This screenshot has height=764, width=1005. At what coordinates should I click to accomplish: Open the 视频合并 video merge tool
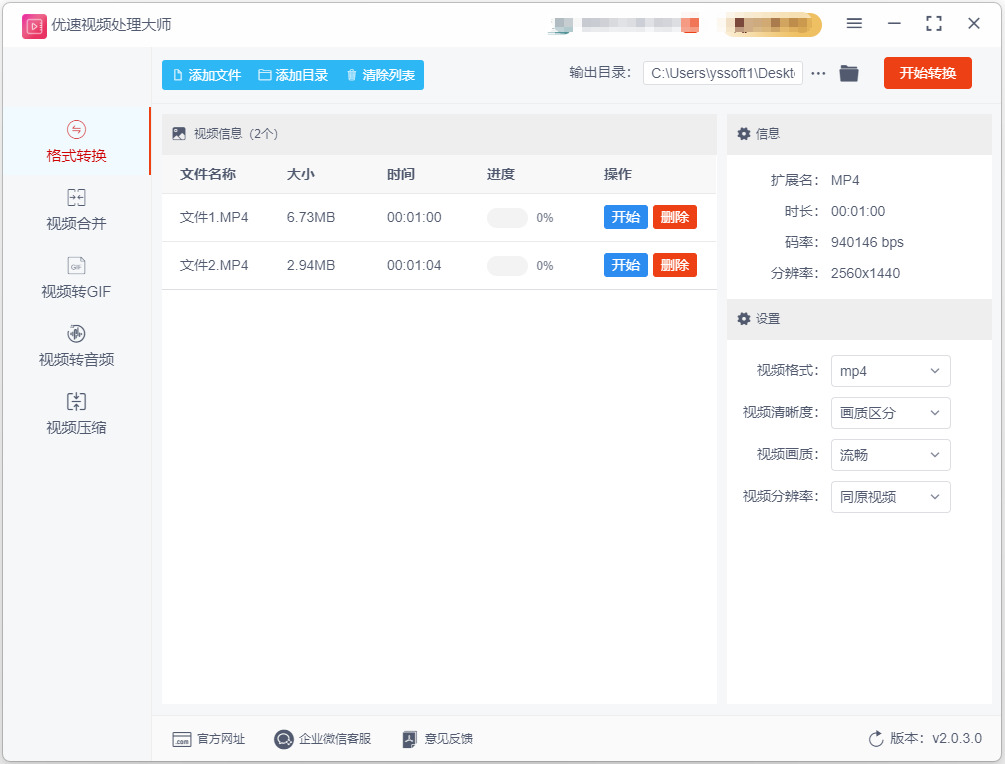[76, 210]
